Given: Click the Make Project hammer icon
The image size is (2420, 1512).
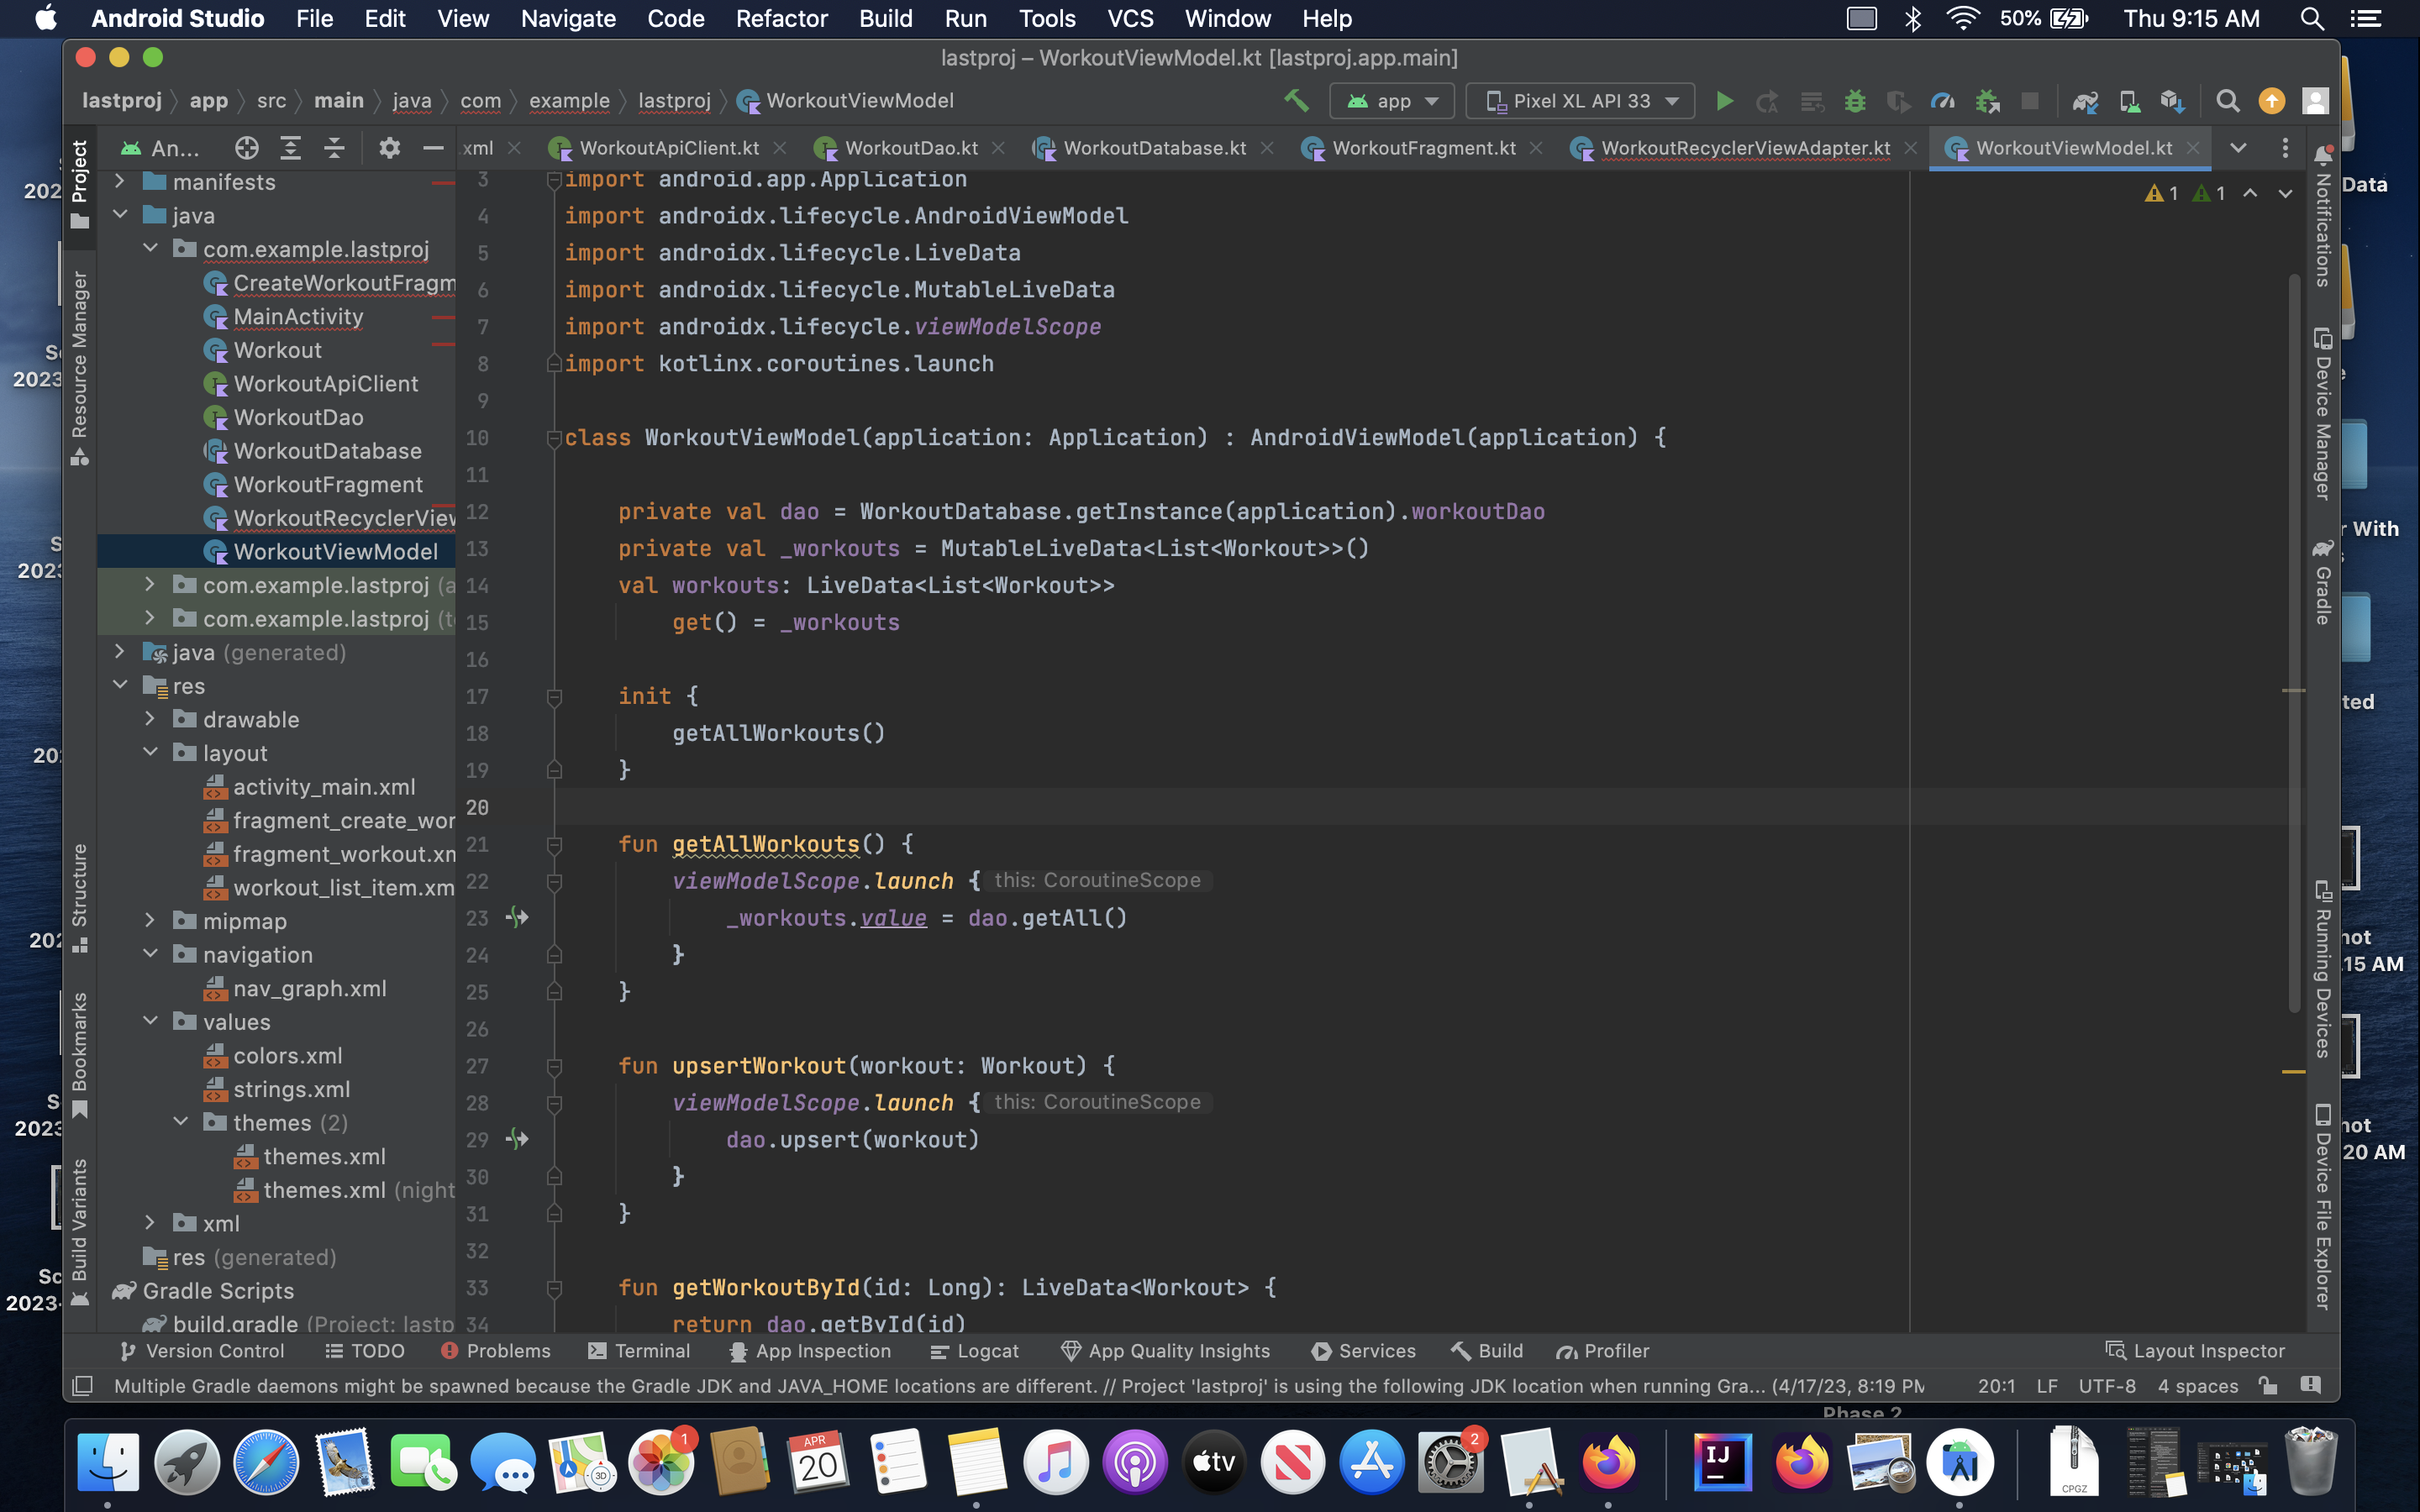Looking at the screenshot, I should [x=1296, y=101].
